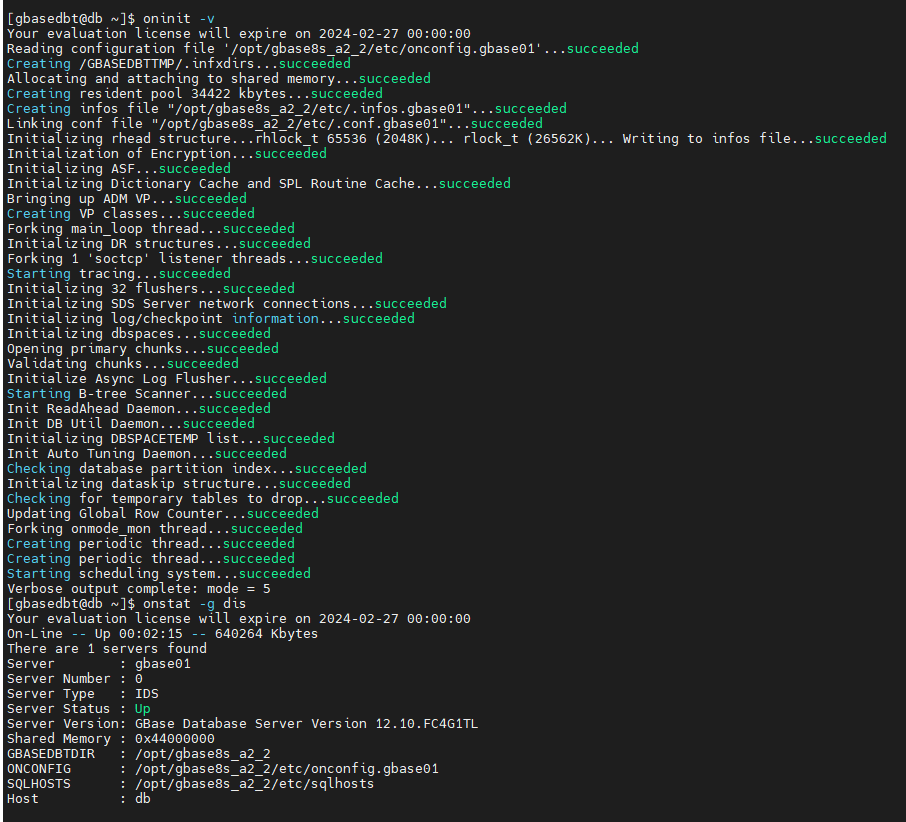
Task: Click the Shared Memory value 0x44000000
Action: 174,738
